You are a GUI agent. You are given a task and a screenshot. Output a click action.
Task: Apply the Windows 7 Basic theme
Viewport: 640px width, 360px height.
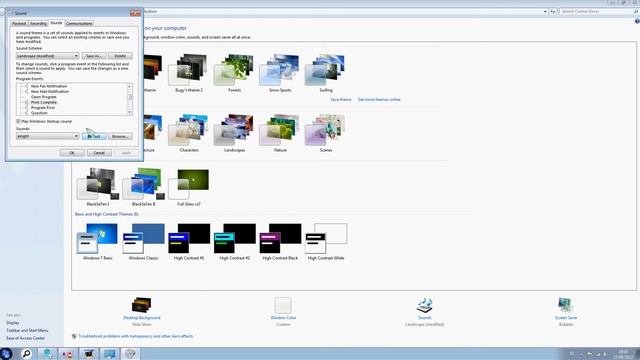click(x=98, y=242)
